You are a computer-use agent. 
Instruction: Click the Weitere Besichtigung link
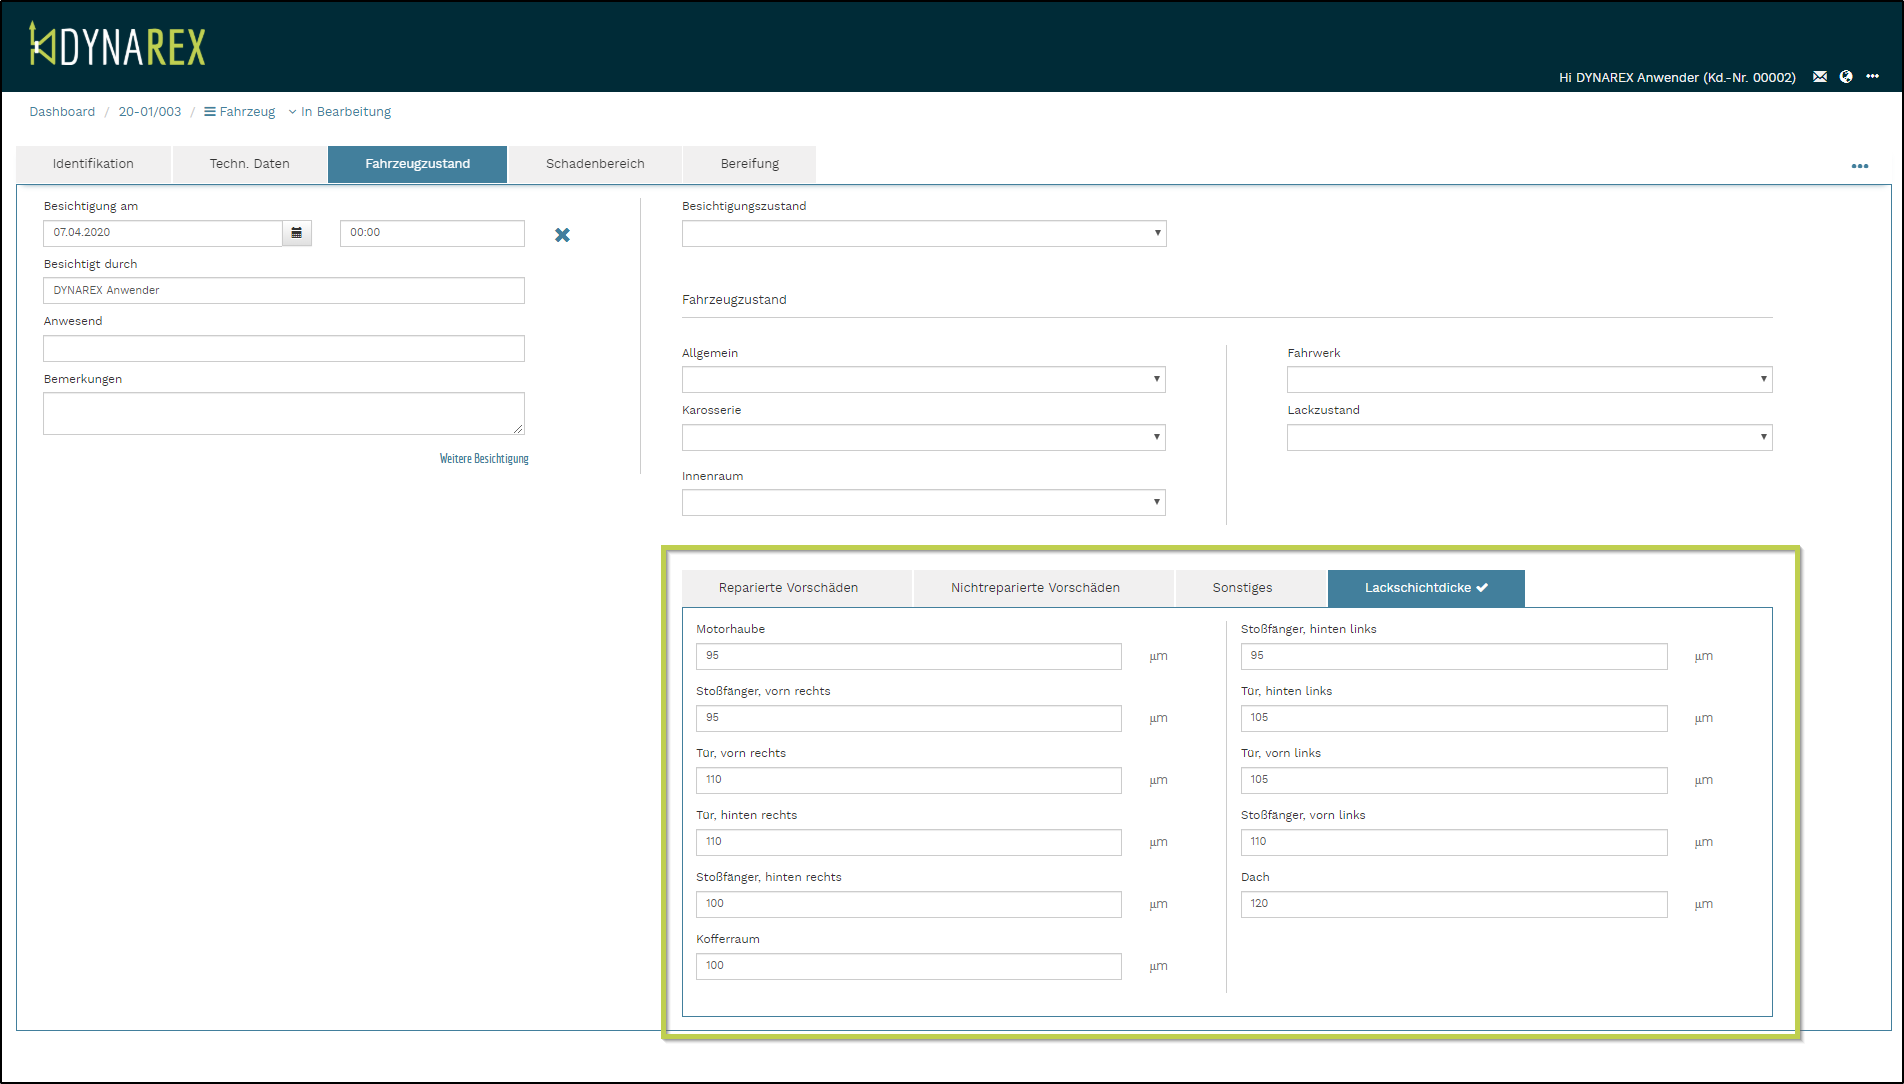pos(484,459)
